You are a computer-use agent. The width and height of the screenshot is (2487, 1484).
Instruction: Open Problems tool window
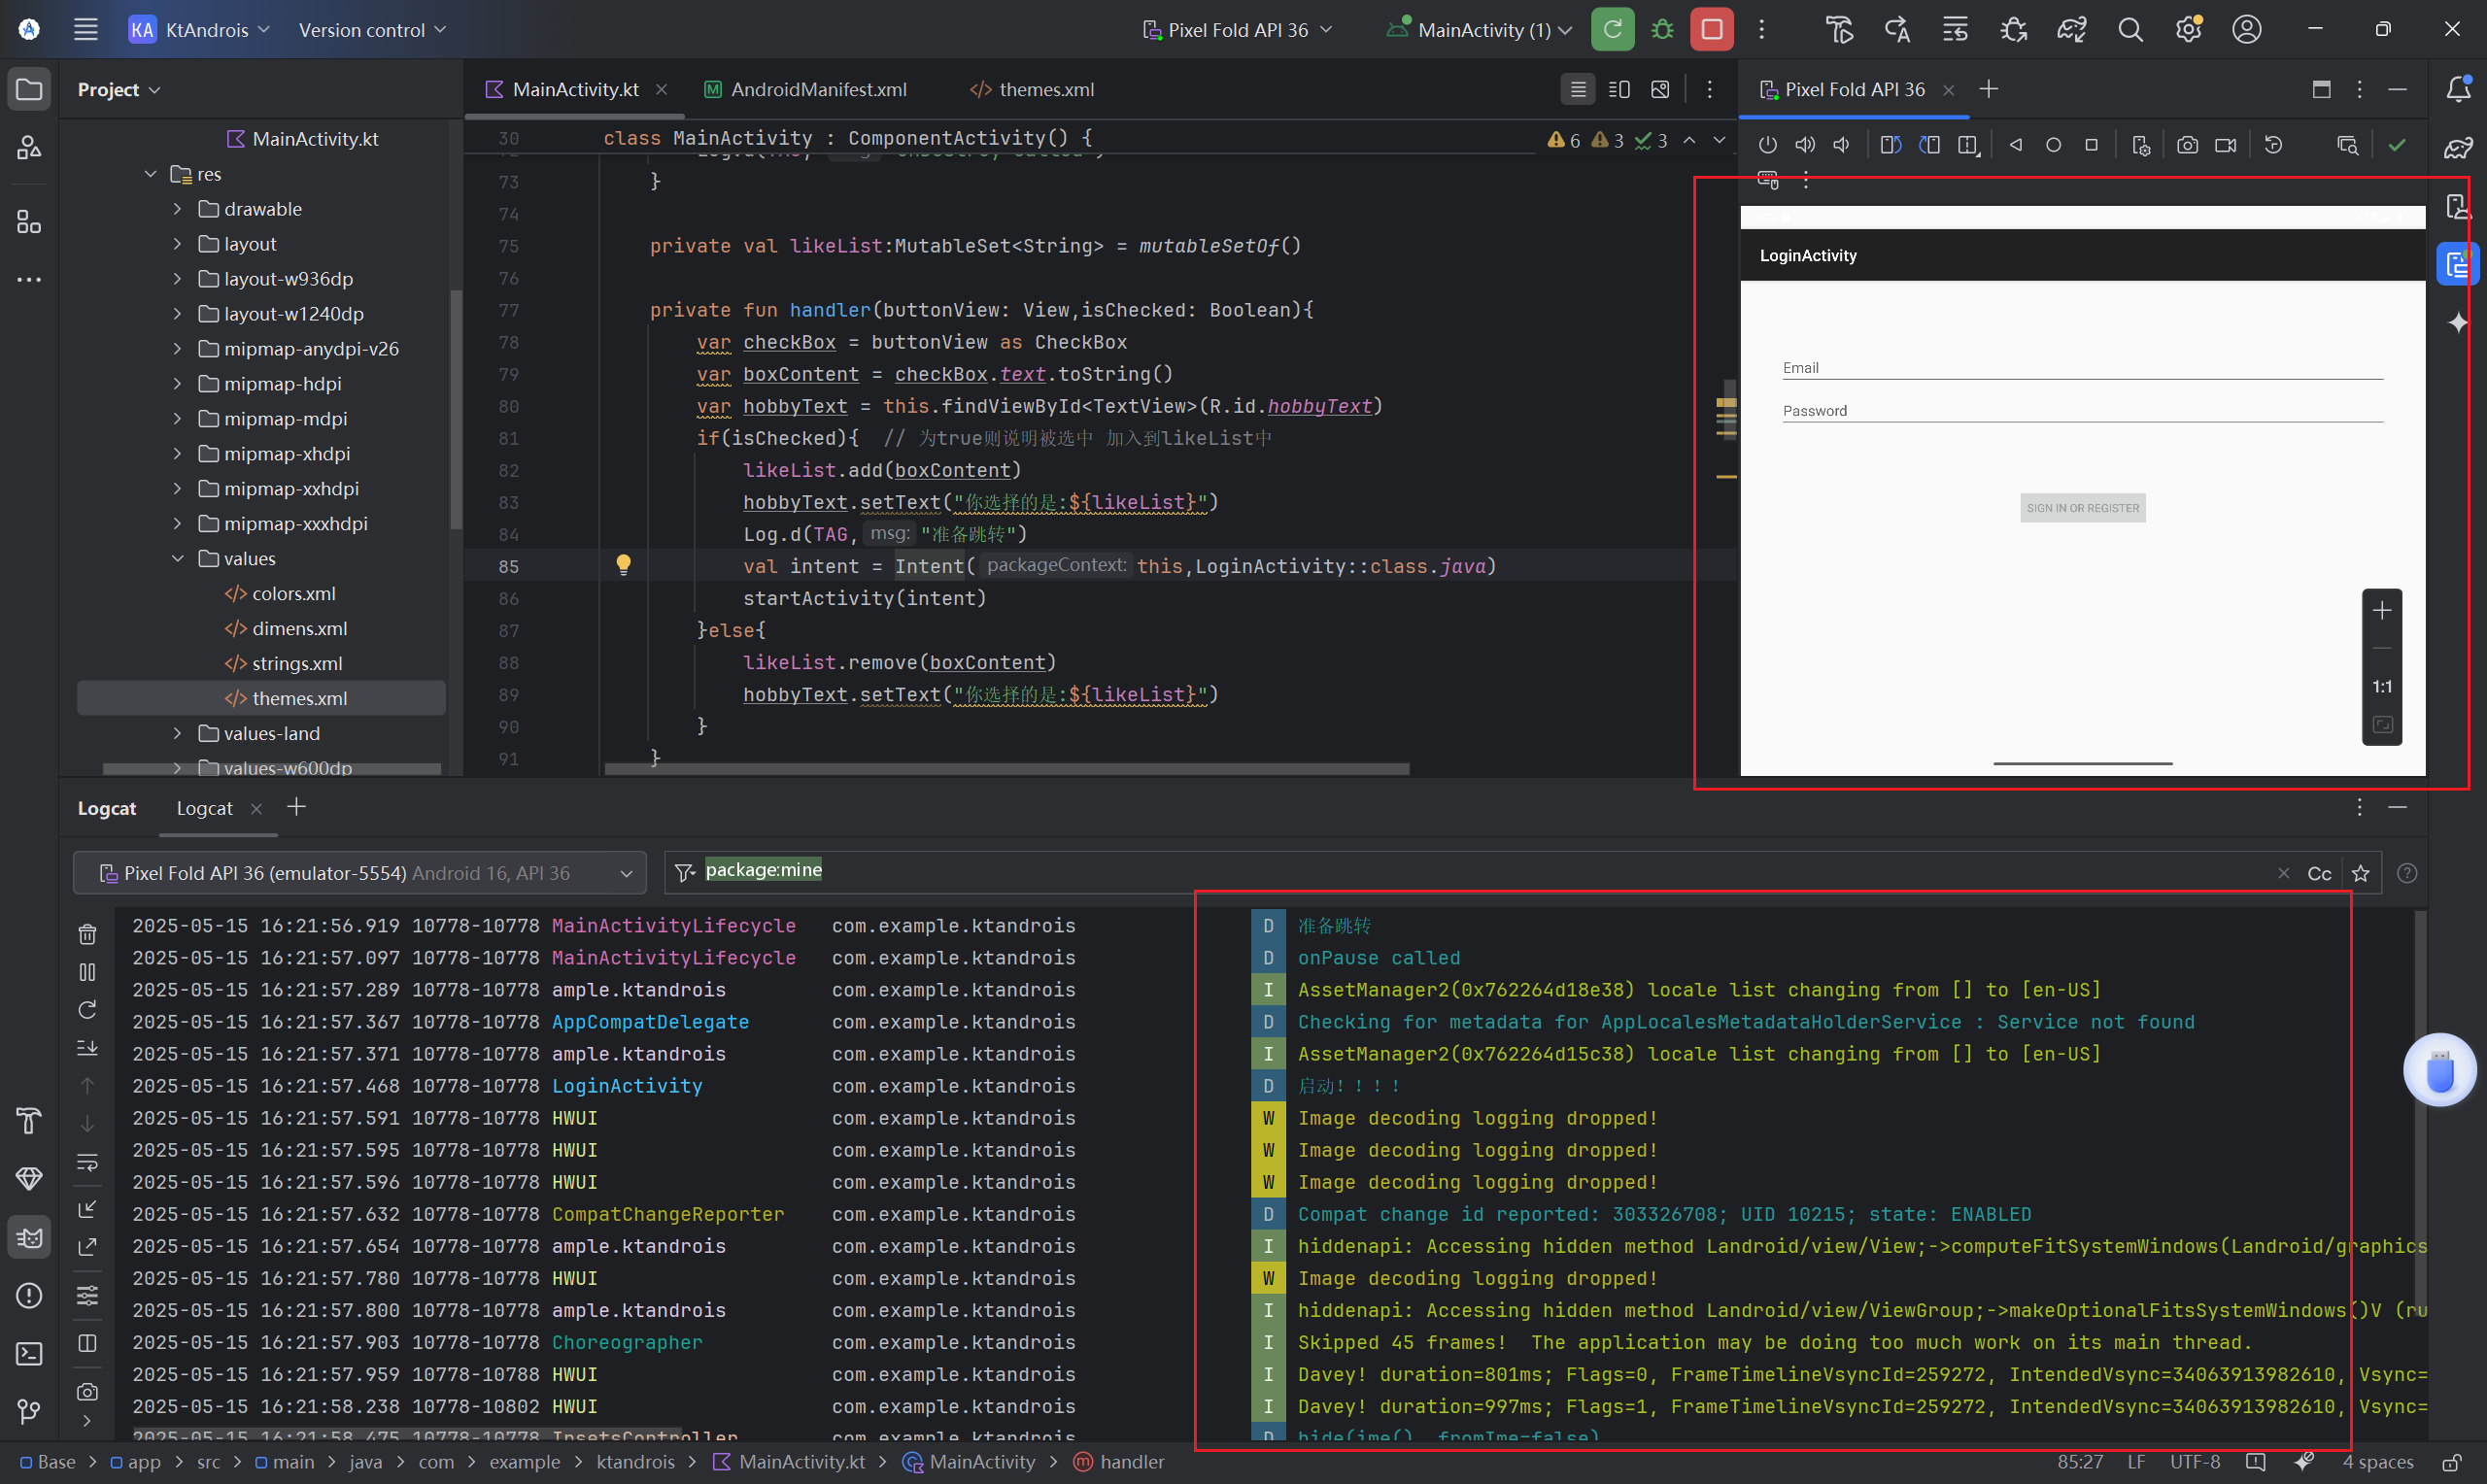(29, 1296)
